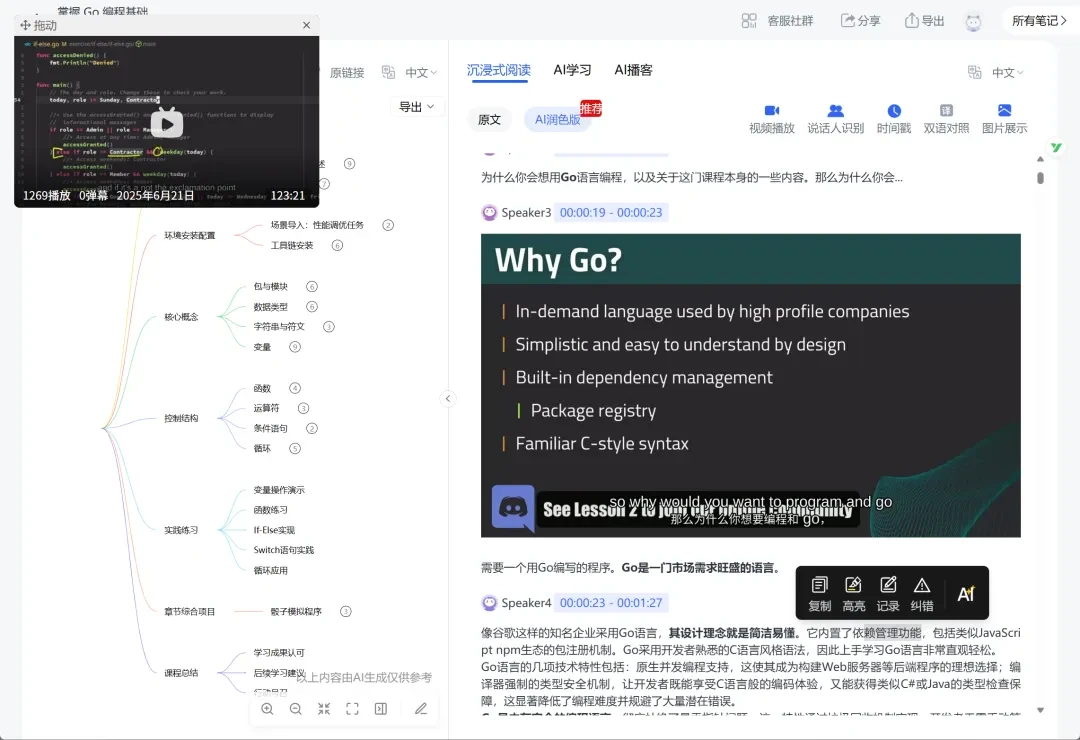Open the user avatar icon

[973, 21]
